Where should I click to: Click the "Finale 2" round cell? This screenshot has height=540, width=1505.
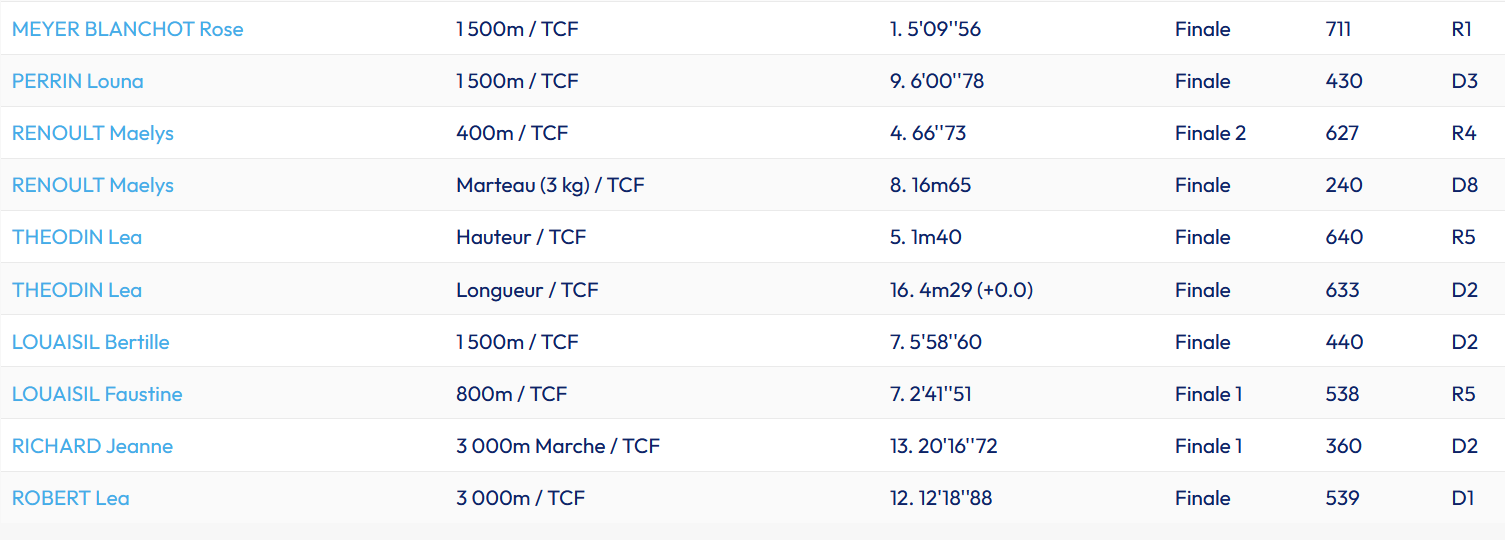click(x=1210, y=133)
